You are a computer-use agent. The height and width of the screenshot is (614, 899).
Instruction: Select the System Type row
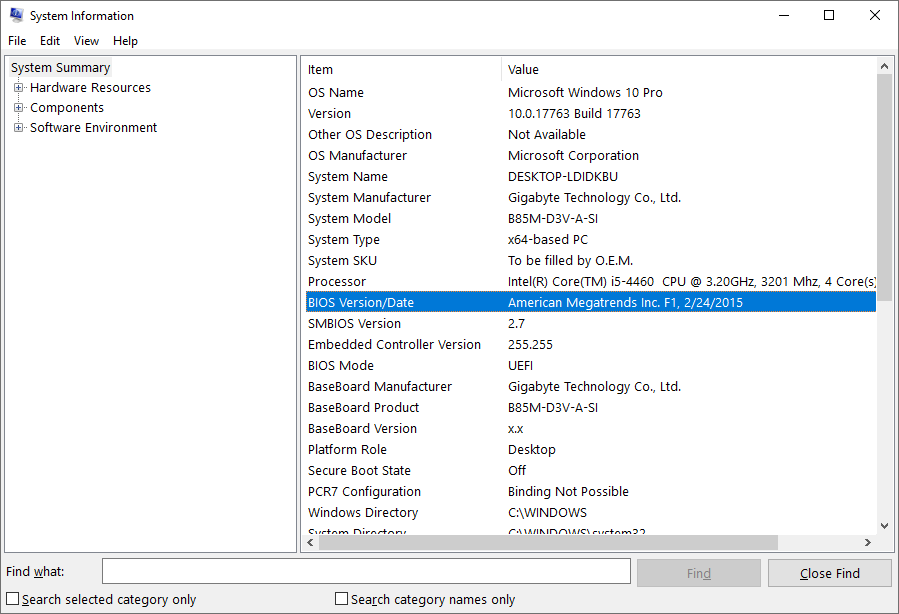pos(591,240)
